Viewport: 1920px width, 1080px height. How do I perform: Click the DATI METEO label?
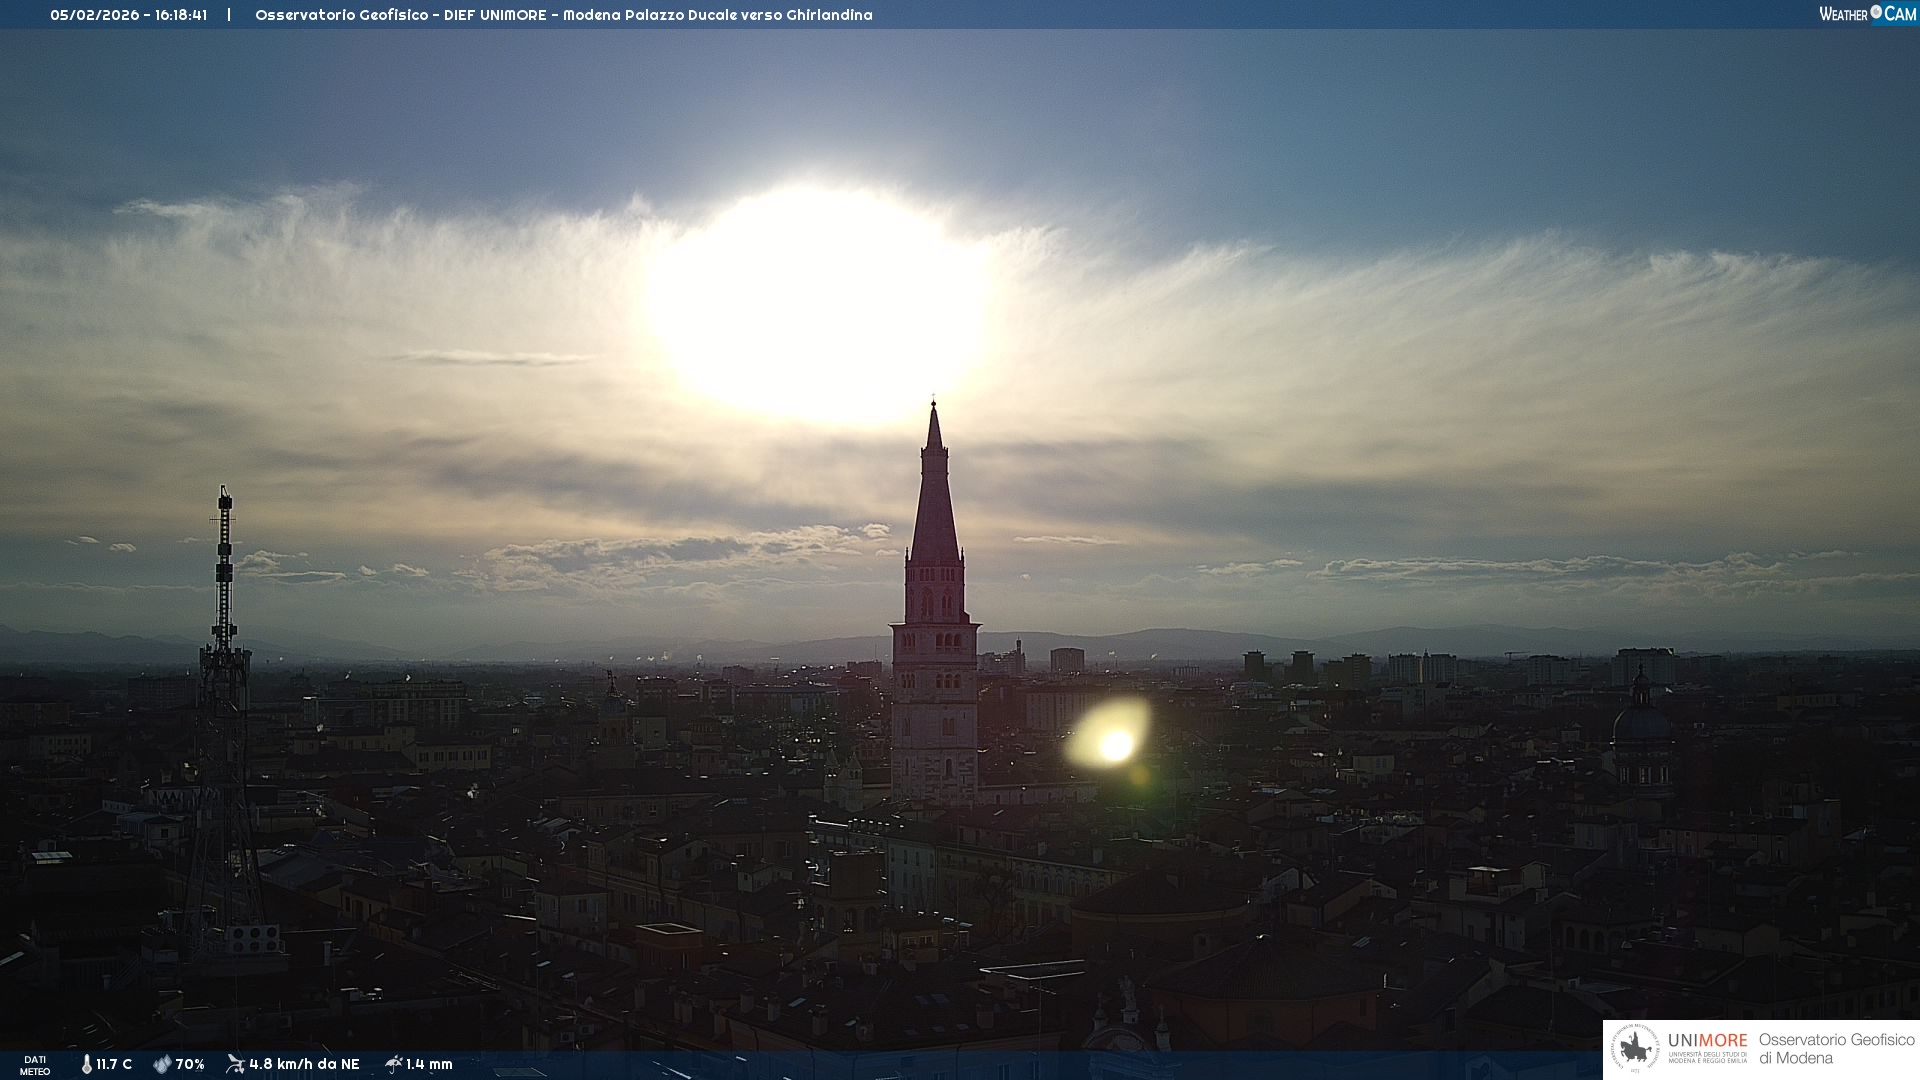tap(35, 1065)
